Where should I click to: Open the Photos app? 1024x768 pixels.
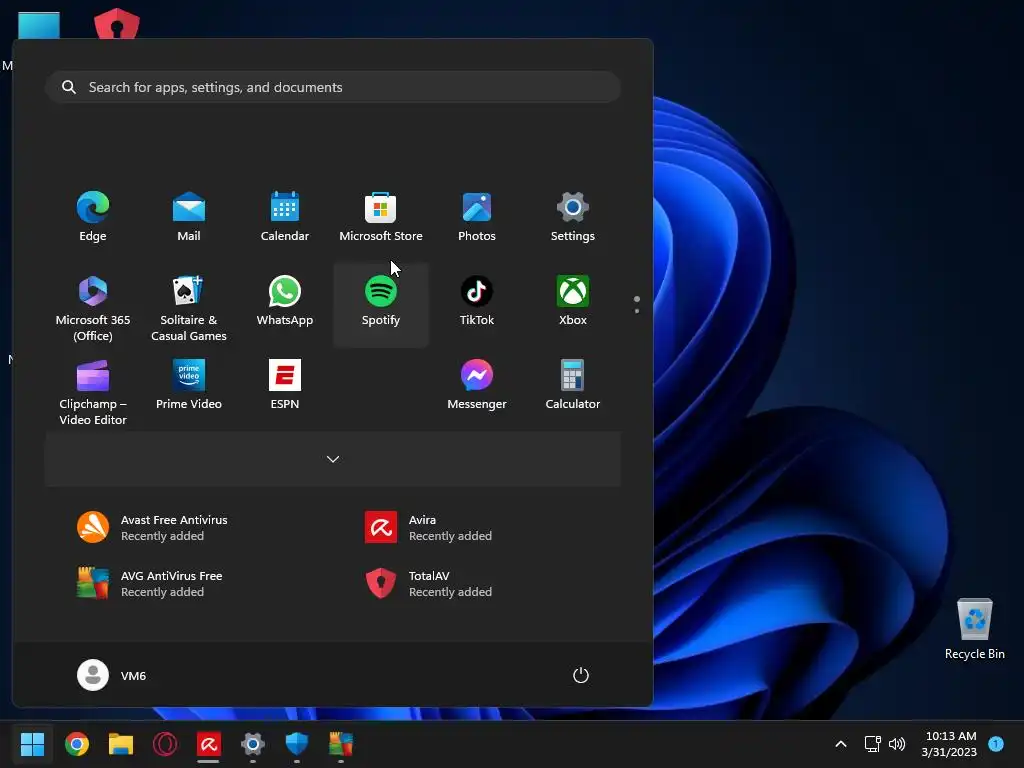pyautogui.click(x=477, y=217)
